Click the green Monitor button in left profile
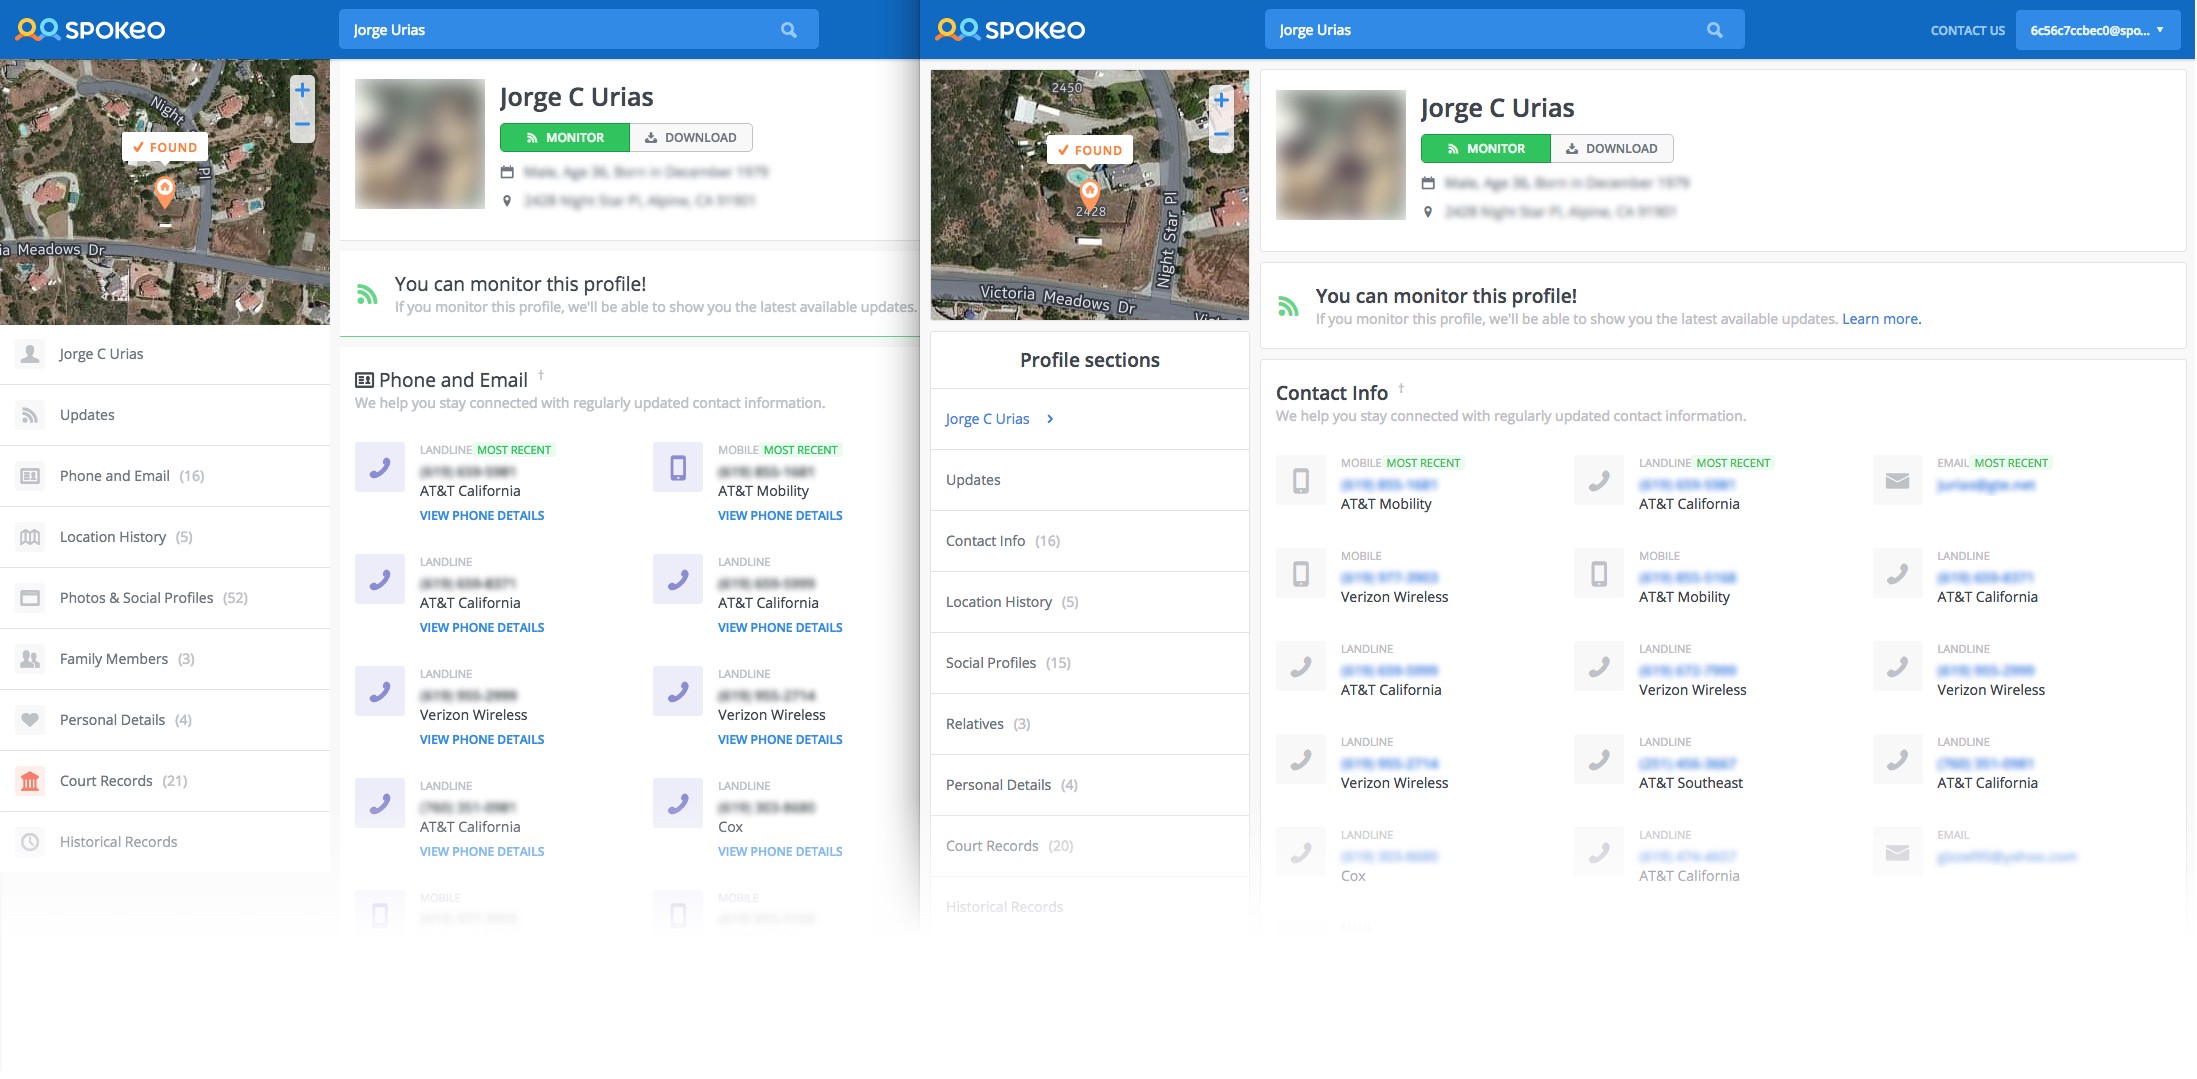 point(565,137)
